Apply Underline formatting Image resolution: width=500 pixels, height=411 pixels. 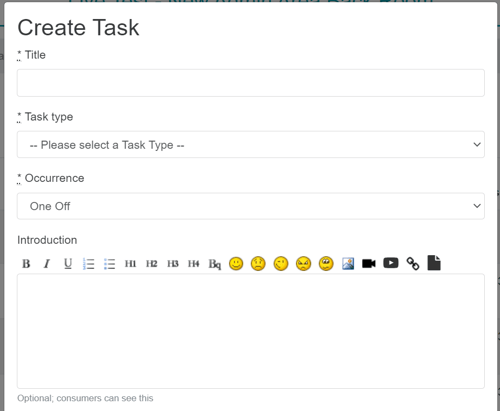coord(68,264)
